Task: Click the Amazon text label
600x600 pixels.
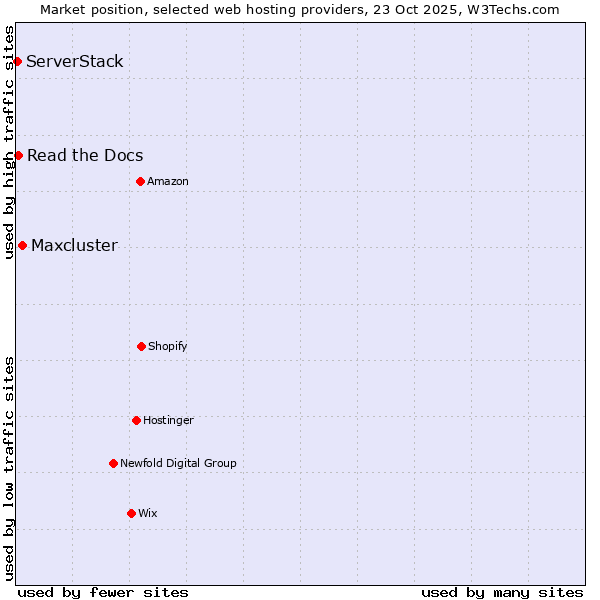Action: coord(168,181)
